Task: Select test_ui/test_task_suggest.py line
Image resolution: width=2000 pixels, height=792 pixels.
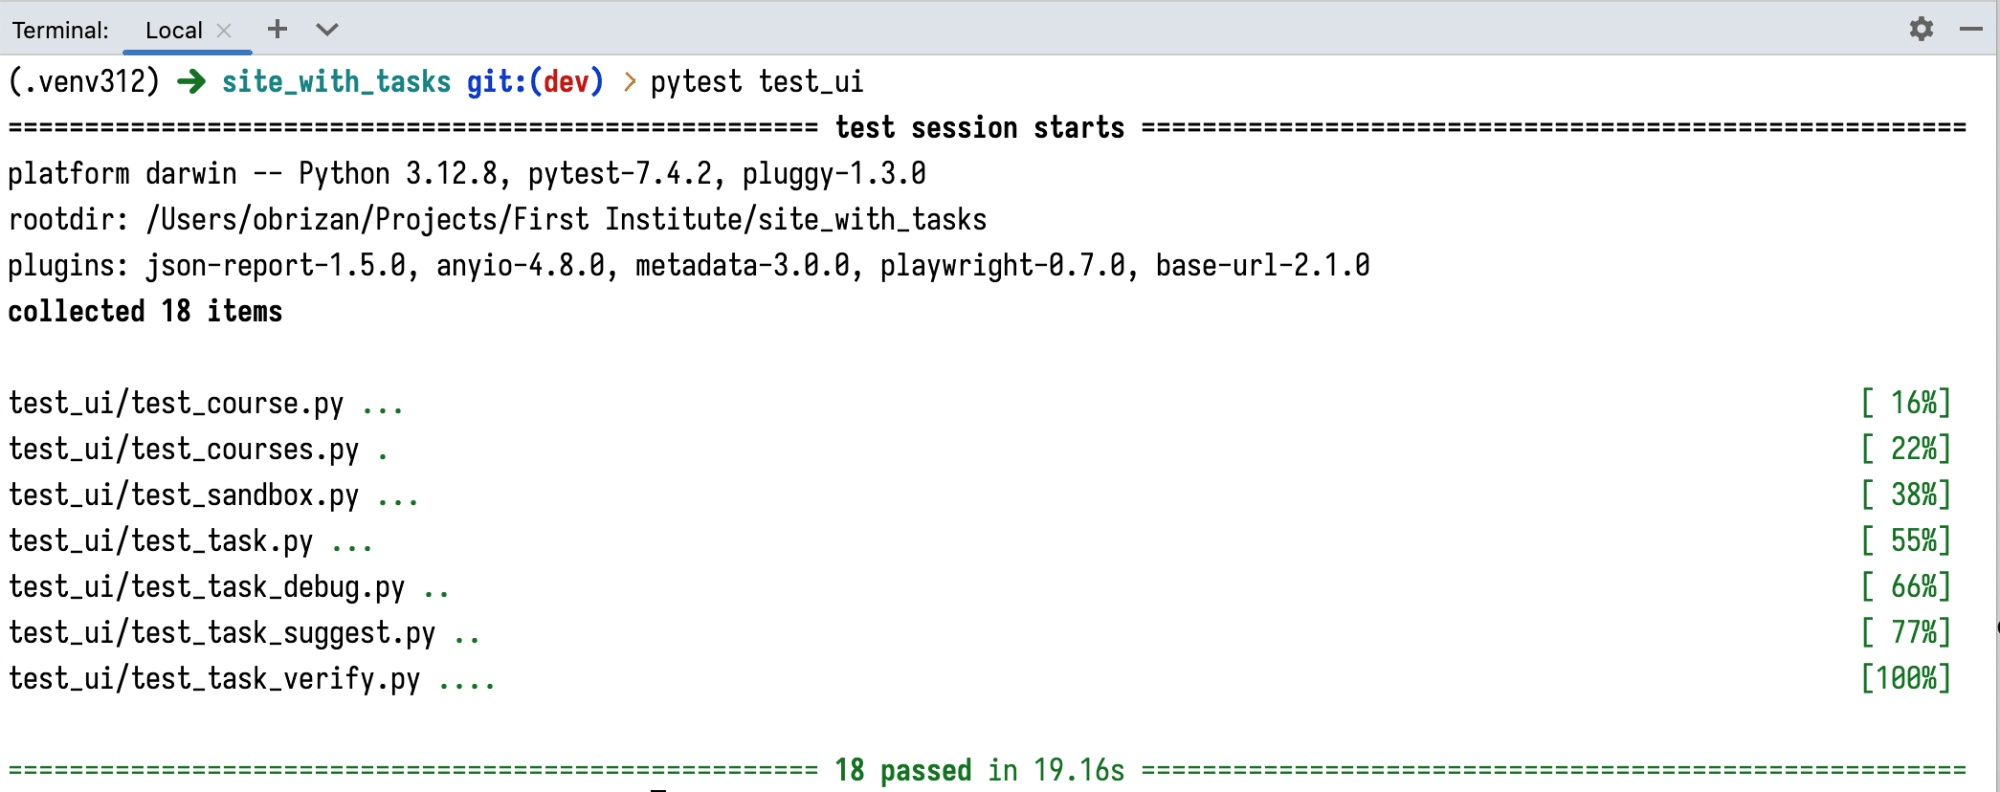Action: pyautogui.click(x=221, y=633)
